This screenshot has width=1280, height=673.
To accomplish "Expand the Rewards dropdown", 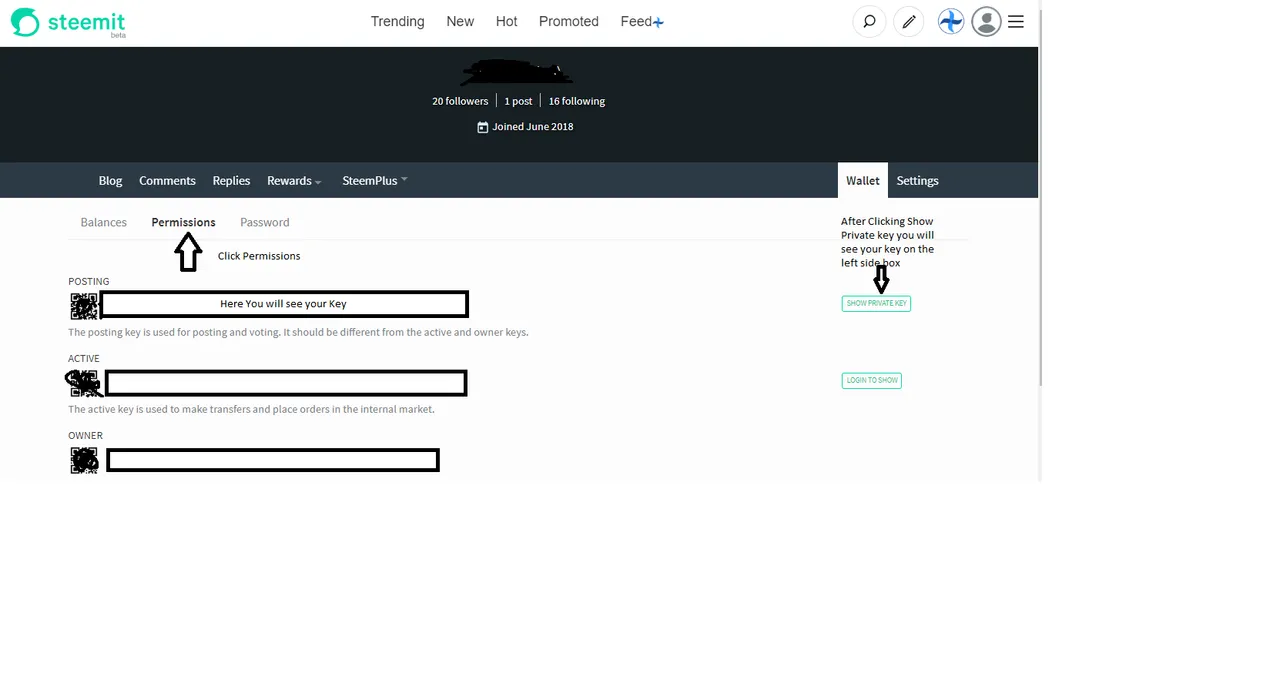I will pyautogui.click(x=294, y=181).
